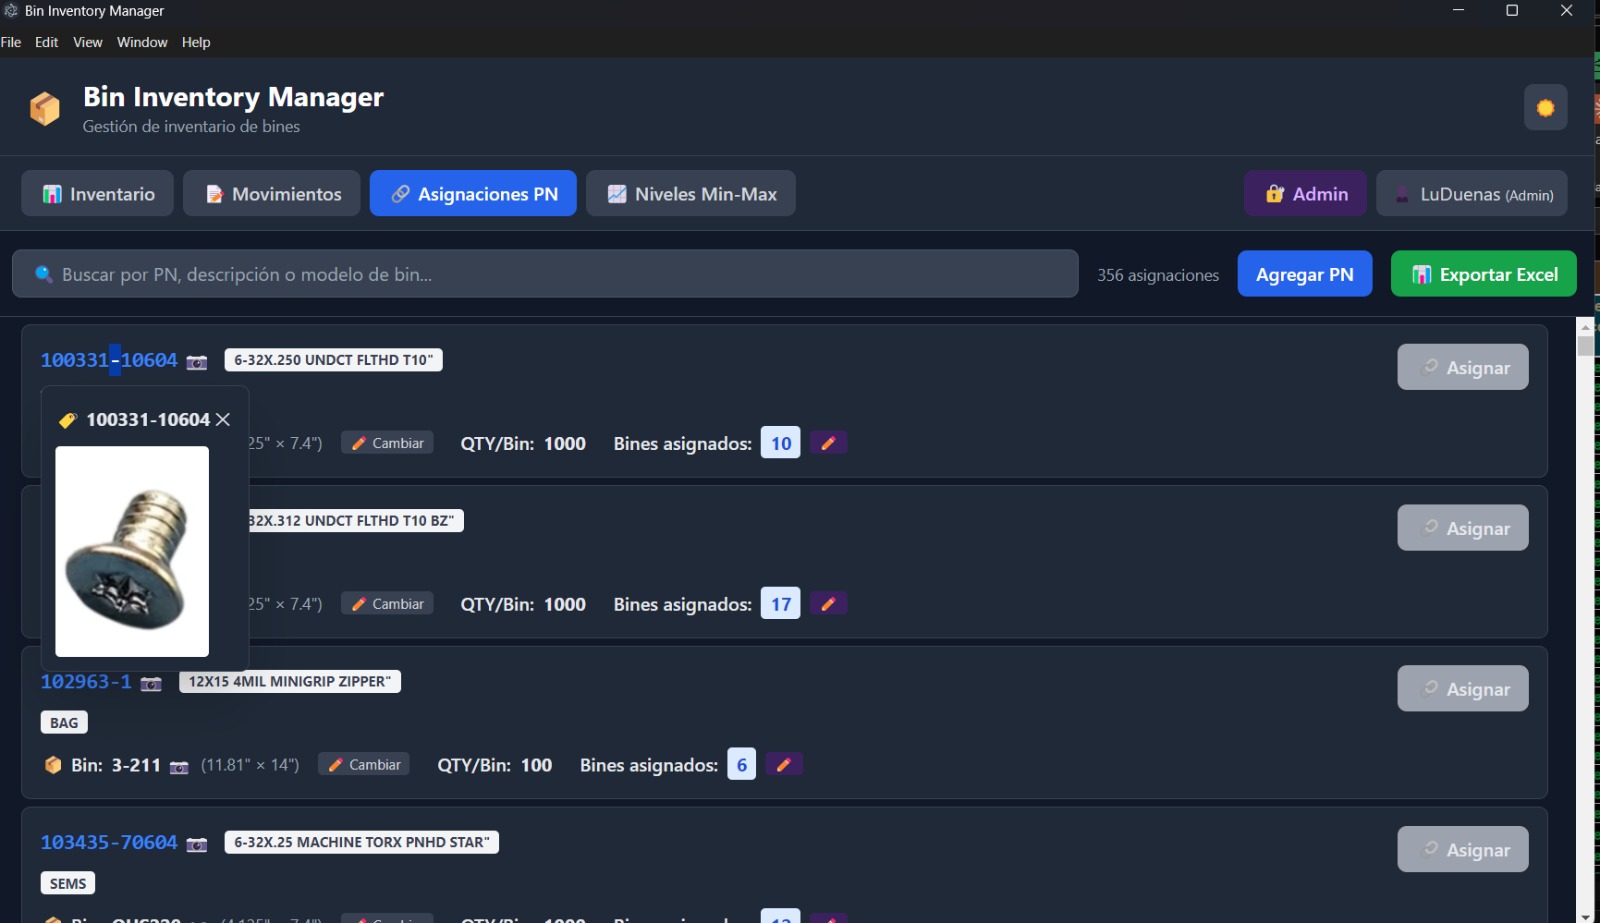This screenshot has height=923, width=1600.
Task: Open the Niveles Min-Max tab
Action: (x=691, y=194)
